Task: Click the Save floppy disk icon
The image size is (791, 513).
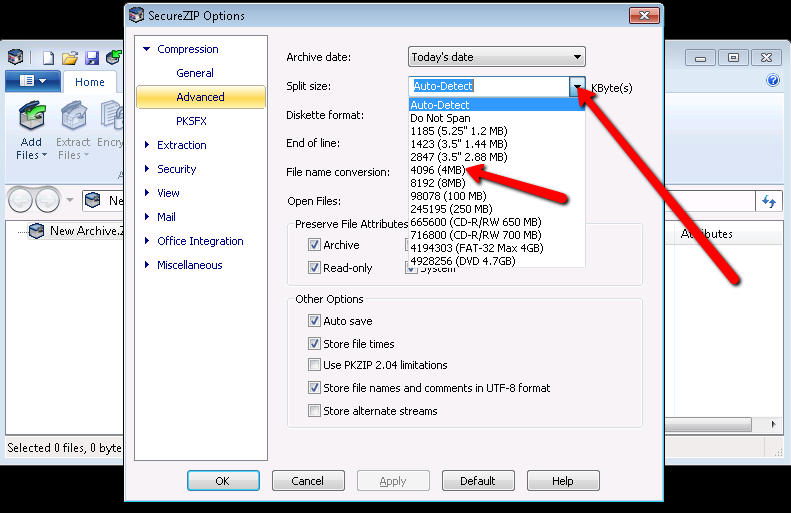Action: tap(92, 58)
